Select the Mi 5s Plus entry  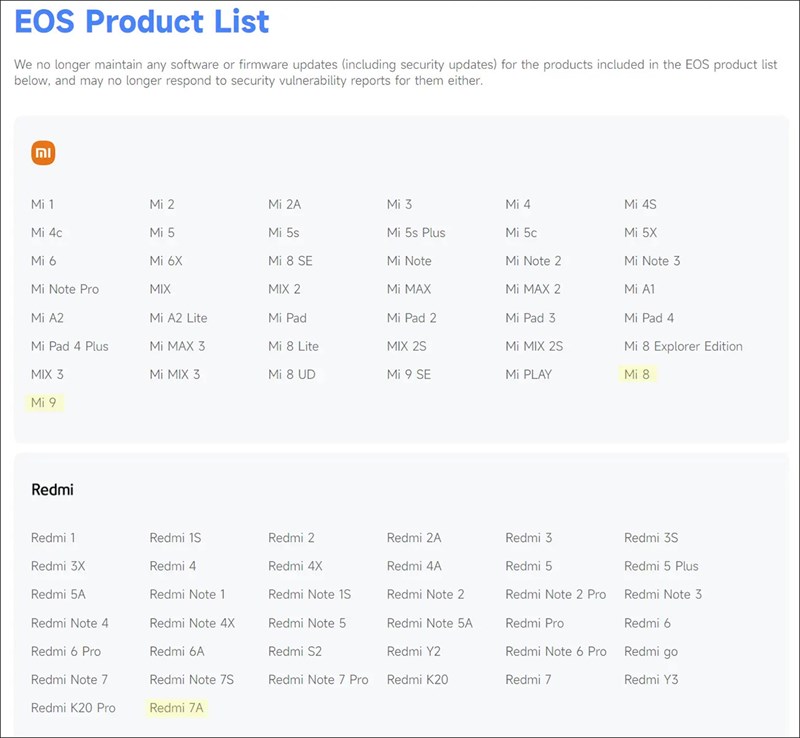pos(416,232)
